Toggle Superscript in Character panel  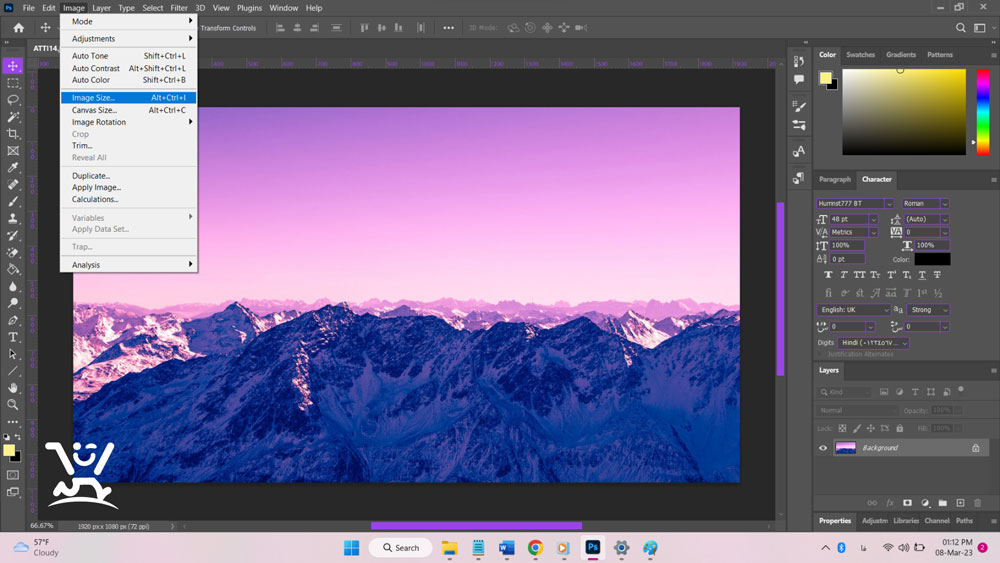tap(892, 275)
